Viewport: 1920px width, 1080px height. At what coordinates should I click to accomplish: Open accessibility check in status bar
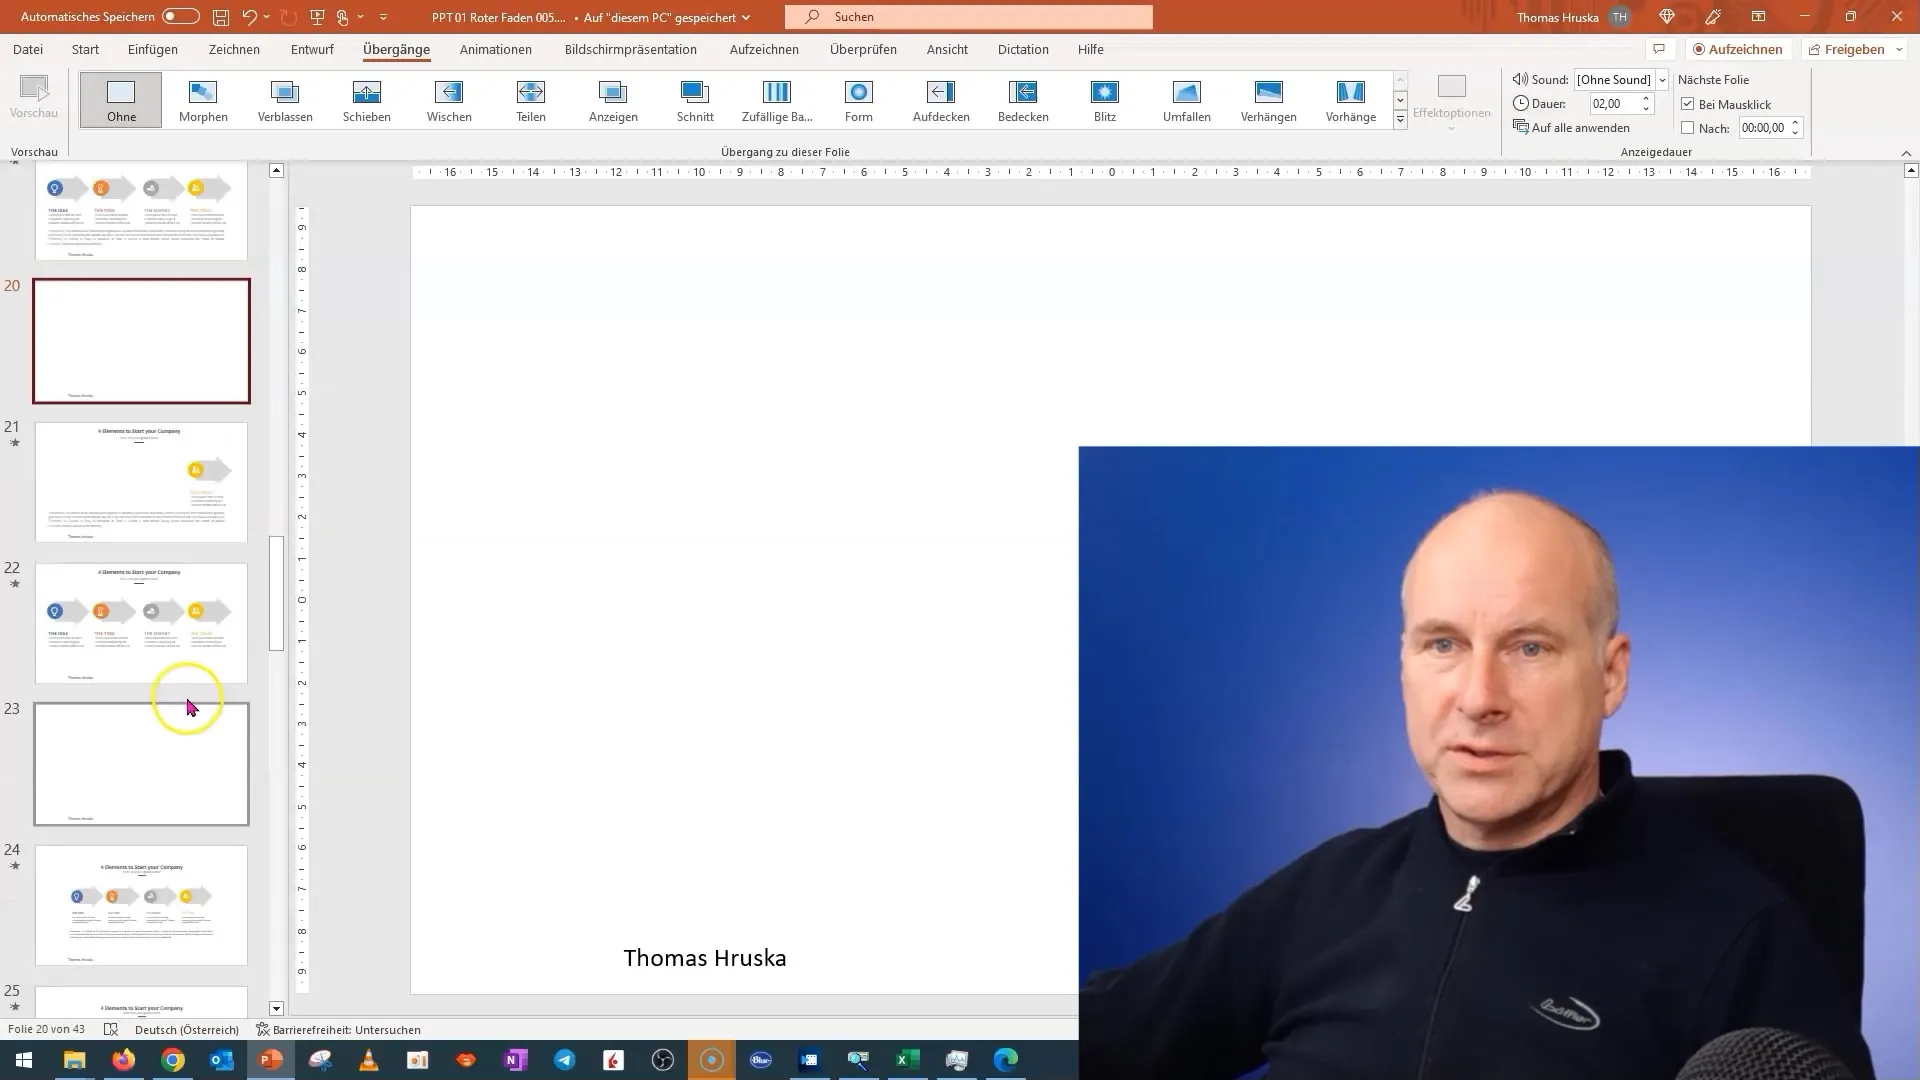(338, 1029)
